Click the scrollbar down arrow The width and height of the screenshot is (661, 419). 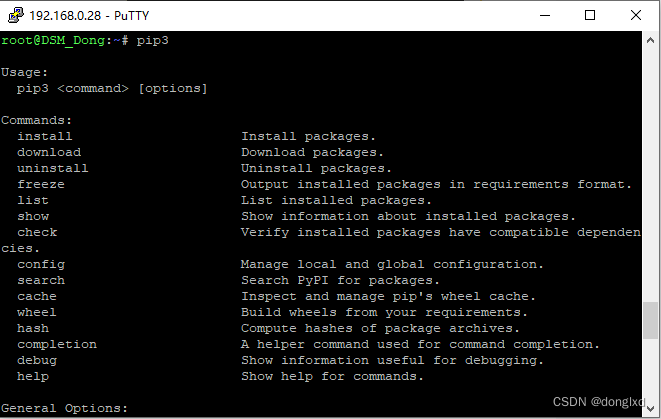pyautogui.click(x=651, y=410)
